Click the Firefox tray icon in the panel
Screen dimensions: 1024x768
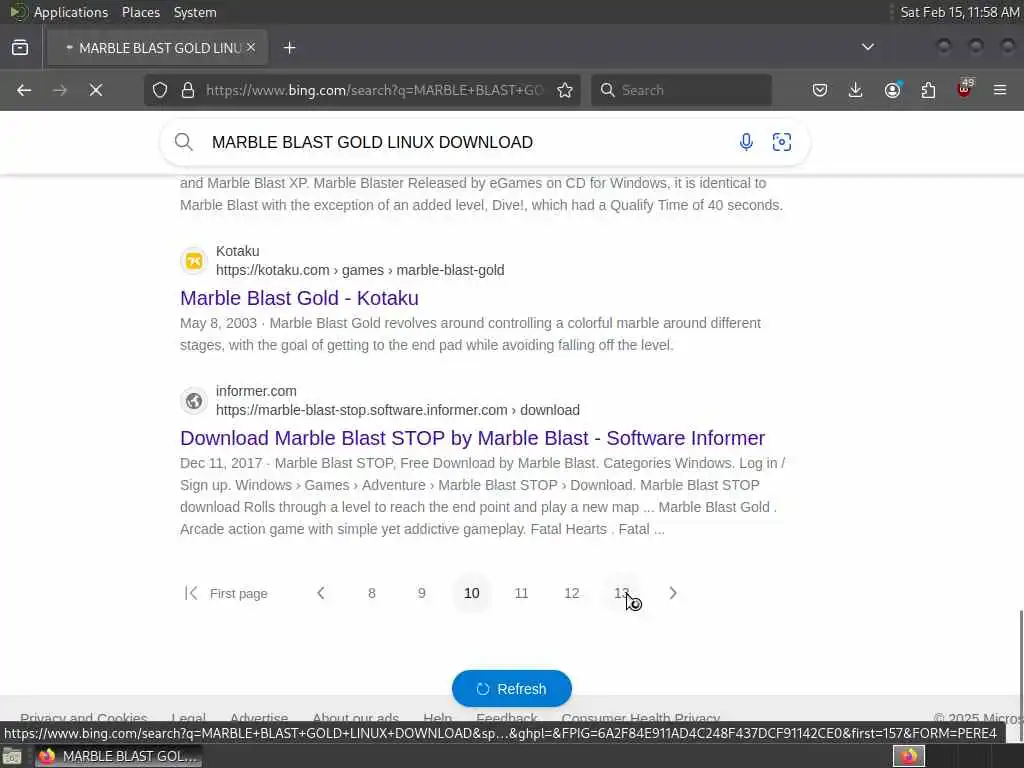pos(909,756)
